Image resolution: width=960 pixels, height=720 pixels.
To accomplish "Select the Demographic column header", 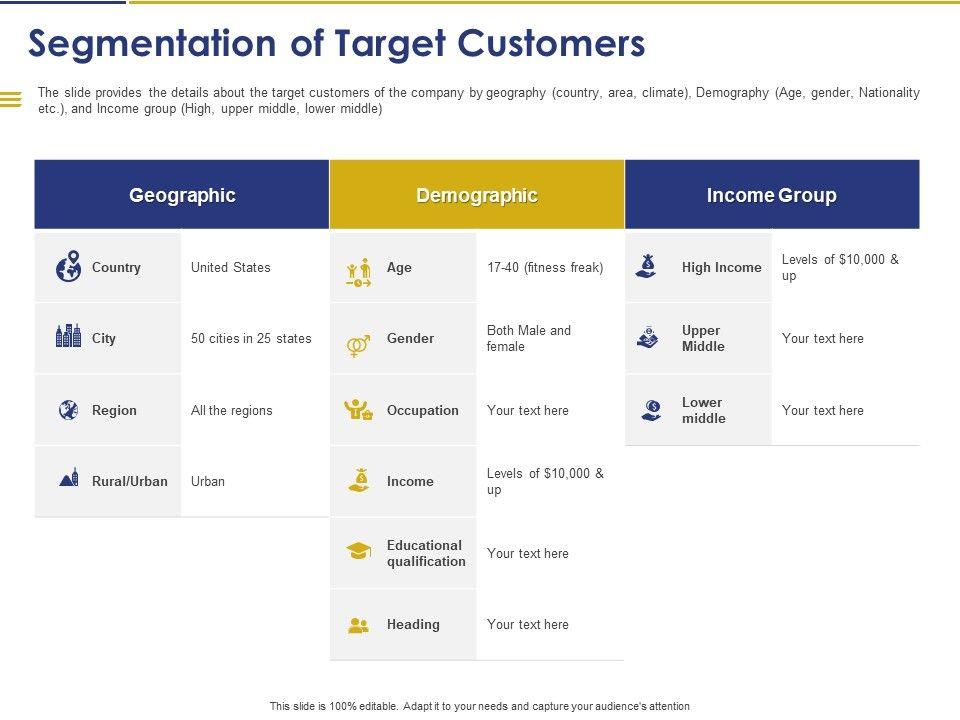I will (x=477, y=195).
